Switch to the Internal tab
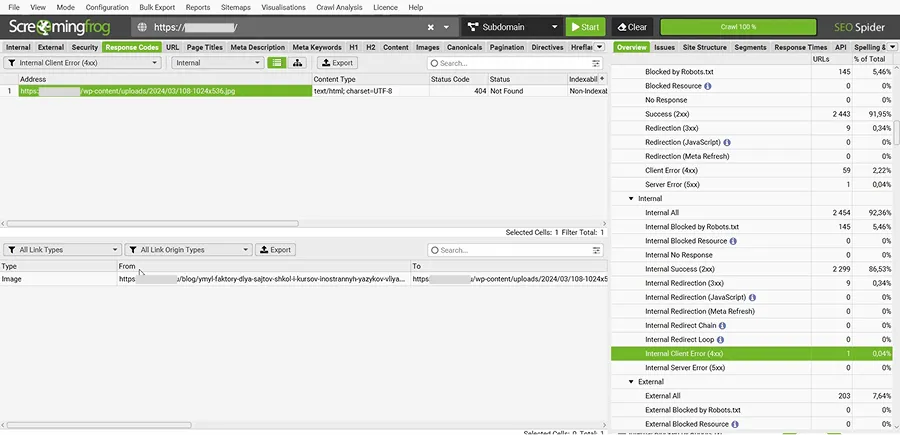 18,48
